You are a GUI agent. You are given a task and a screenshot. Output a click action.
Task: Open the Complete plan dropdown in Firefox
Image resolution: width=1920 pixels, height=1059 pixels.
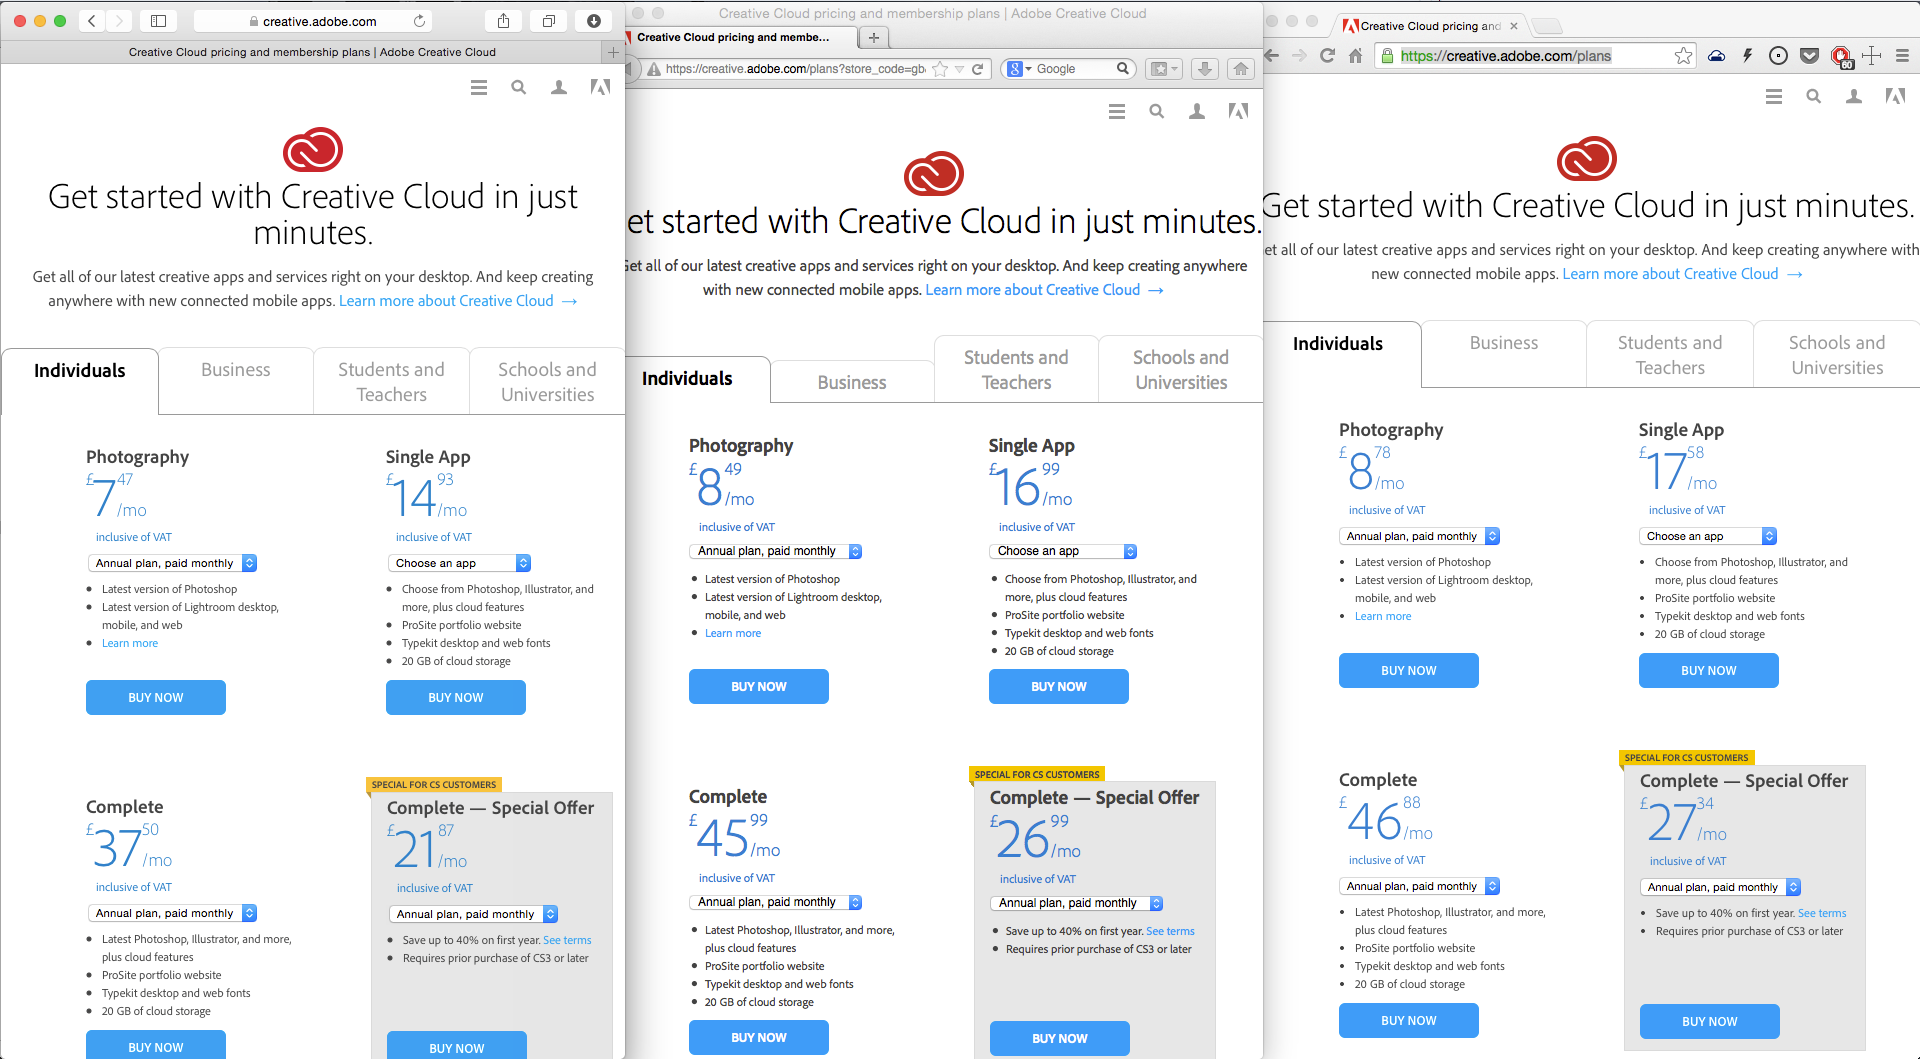point(776,902)
